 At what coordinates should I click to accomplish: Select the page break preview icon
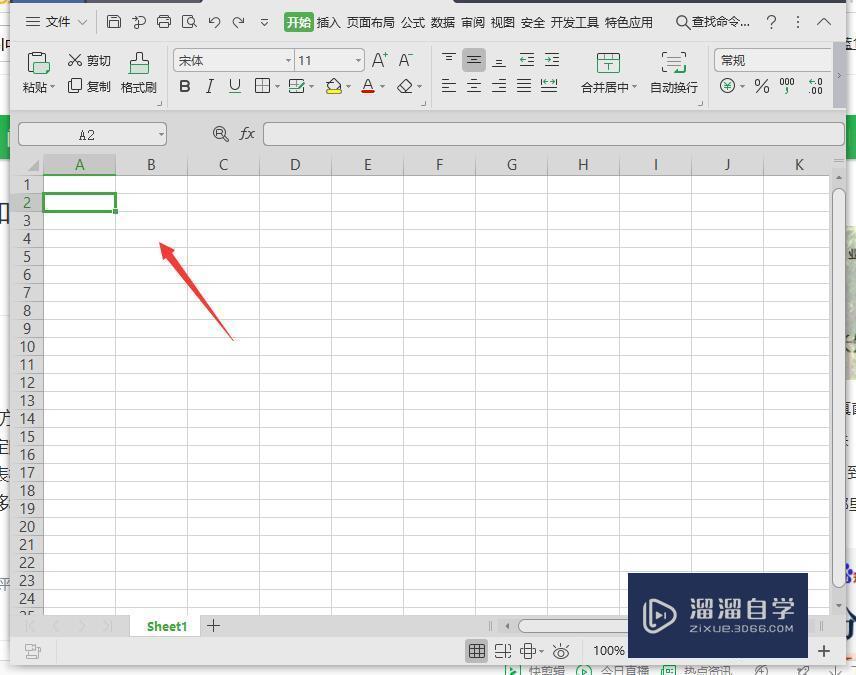pos(504,650)
